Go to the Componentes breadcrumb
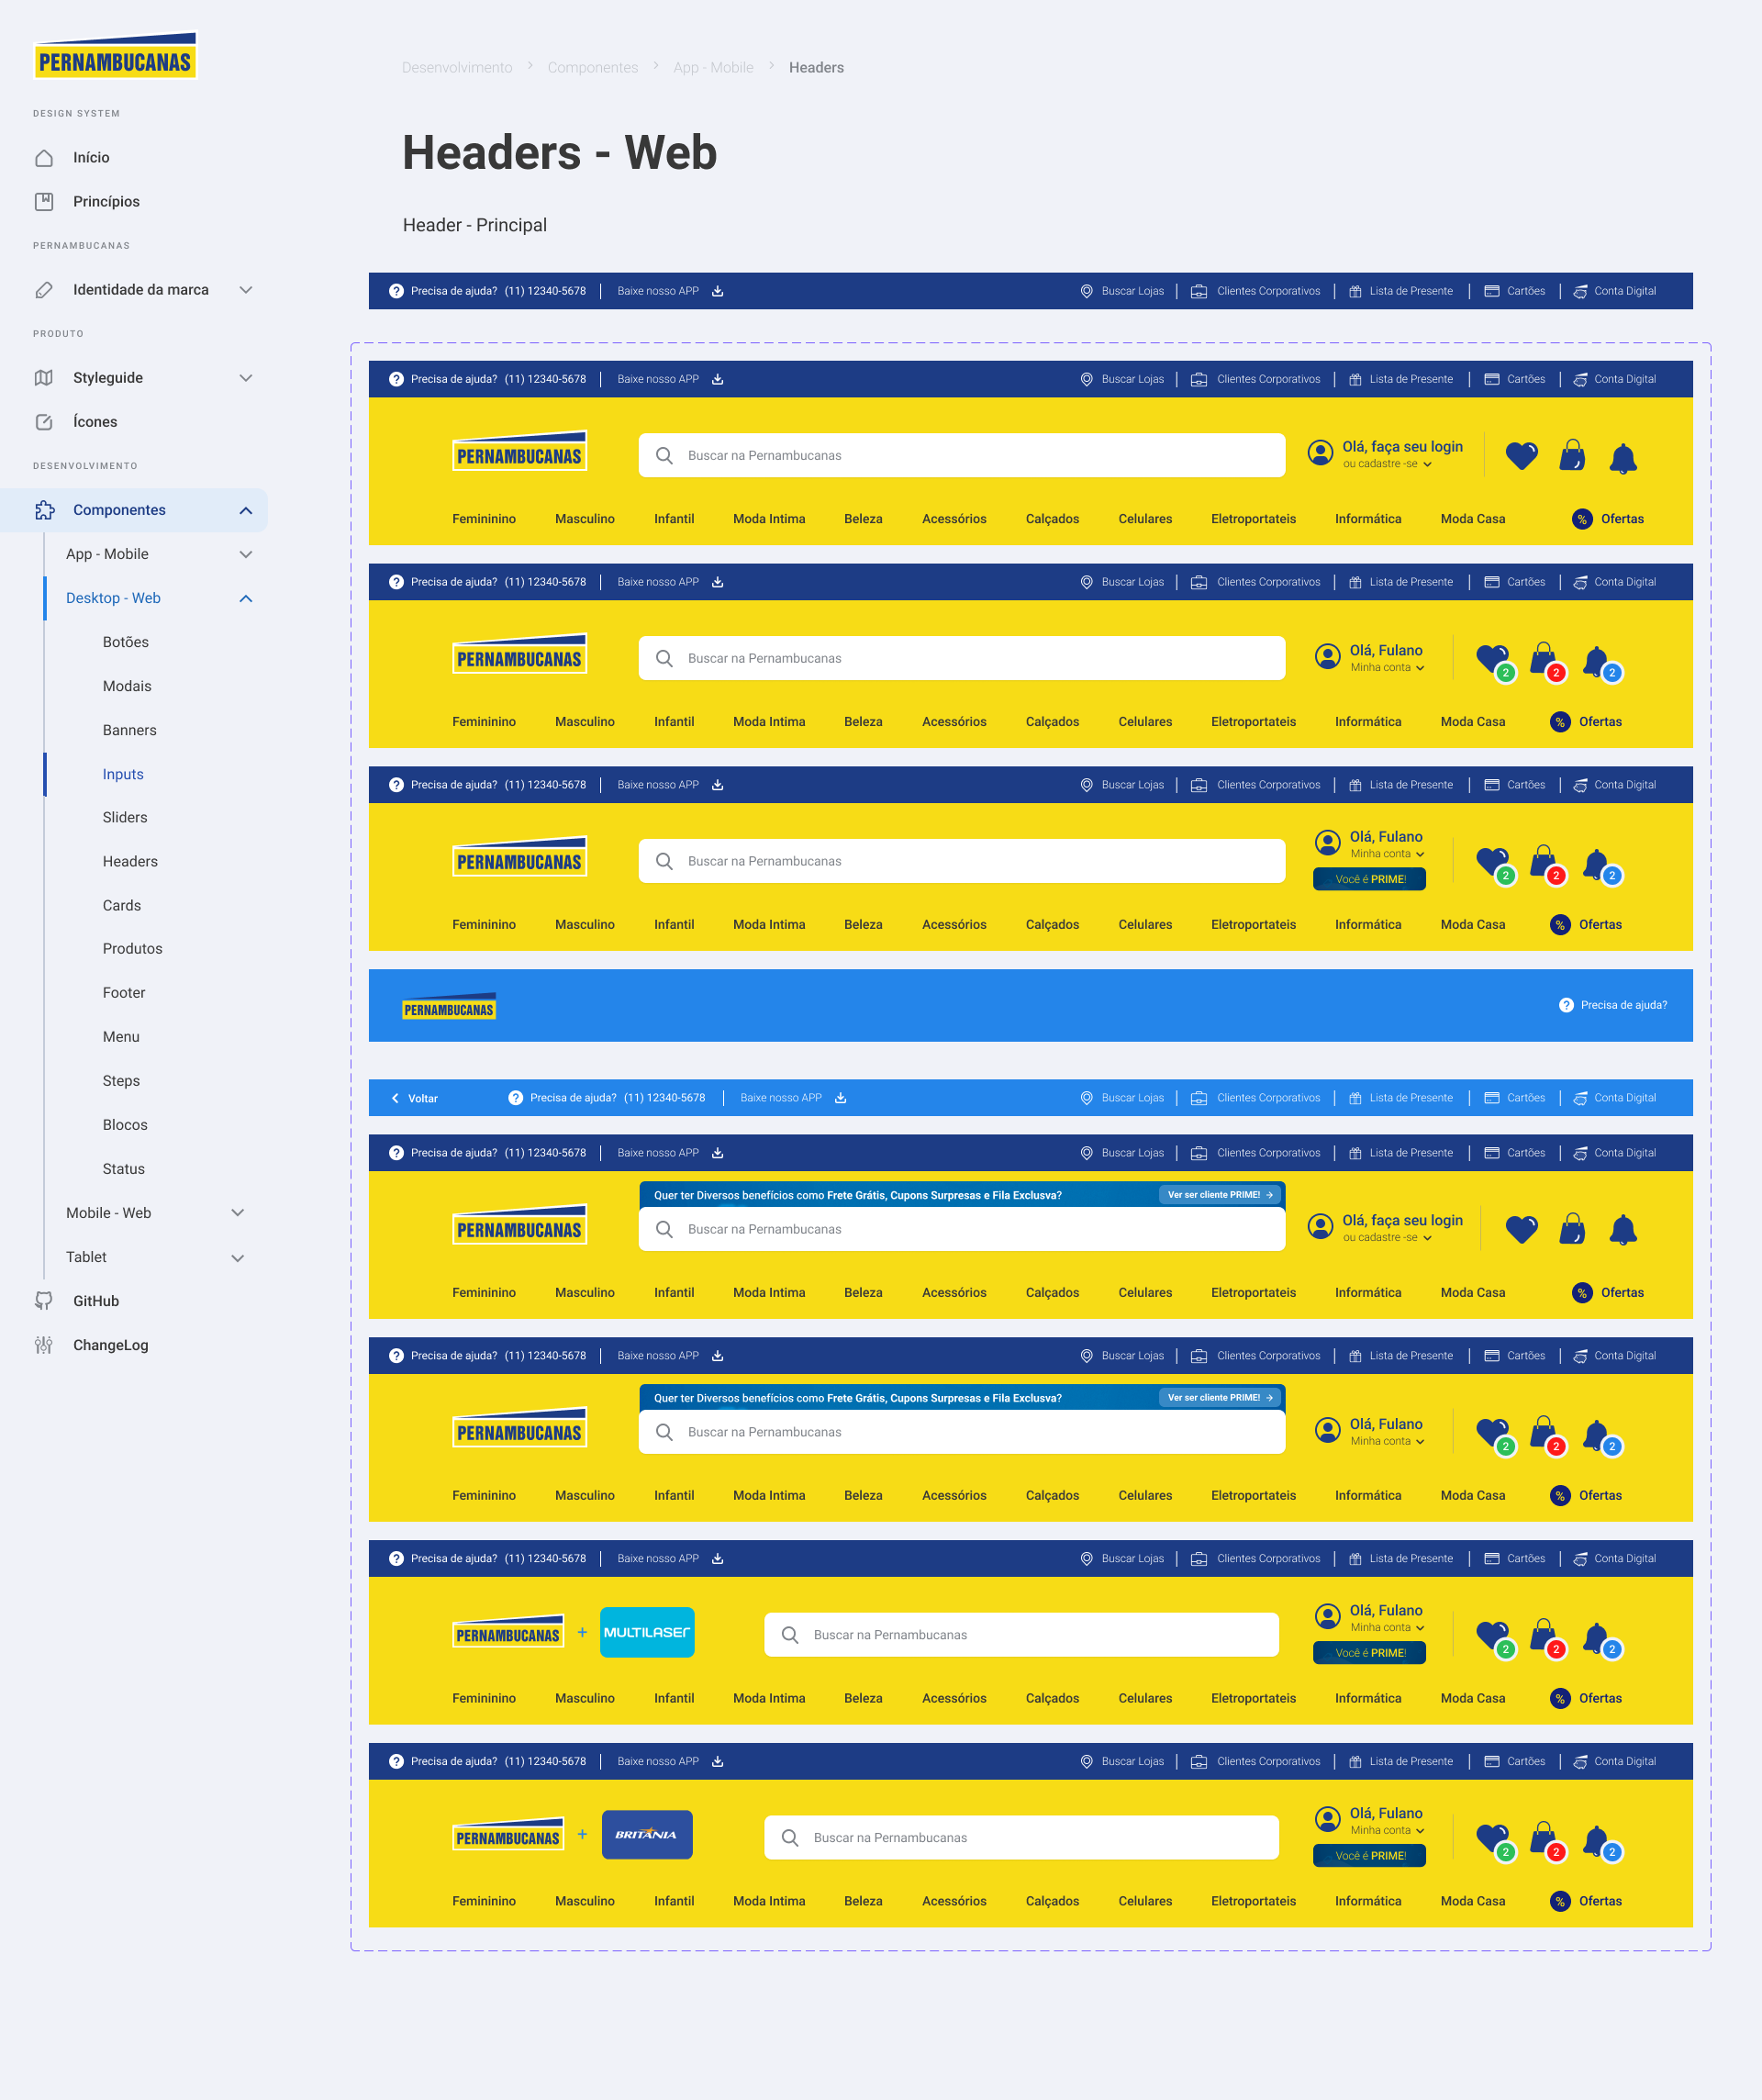Image resolution: width=1762 pixels, height=2100 pixels. pyautogui.click(x=593, y=67)
